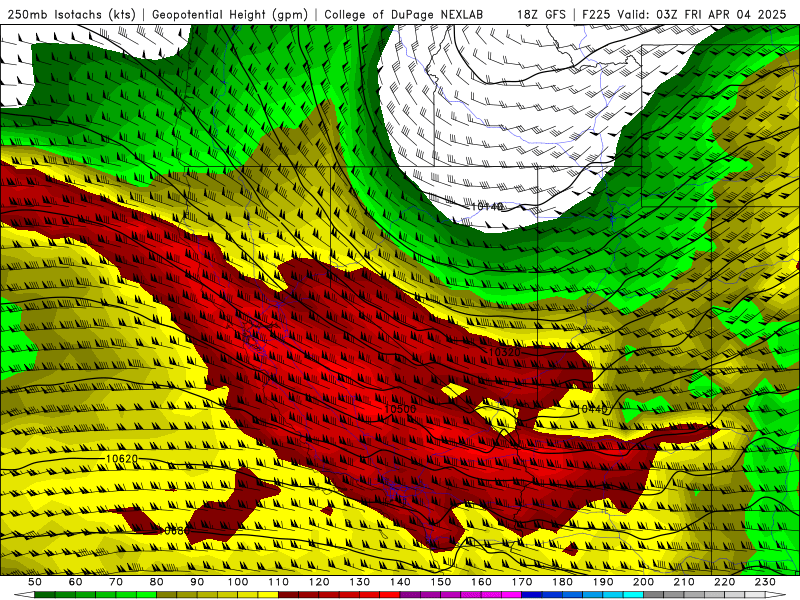This screenshot has width=800, height=600.
Task: Pick the magenta swatch in the color bar
Action: click(x=512, y=595)
